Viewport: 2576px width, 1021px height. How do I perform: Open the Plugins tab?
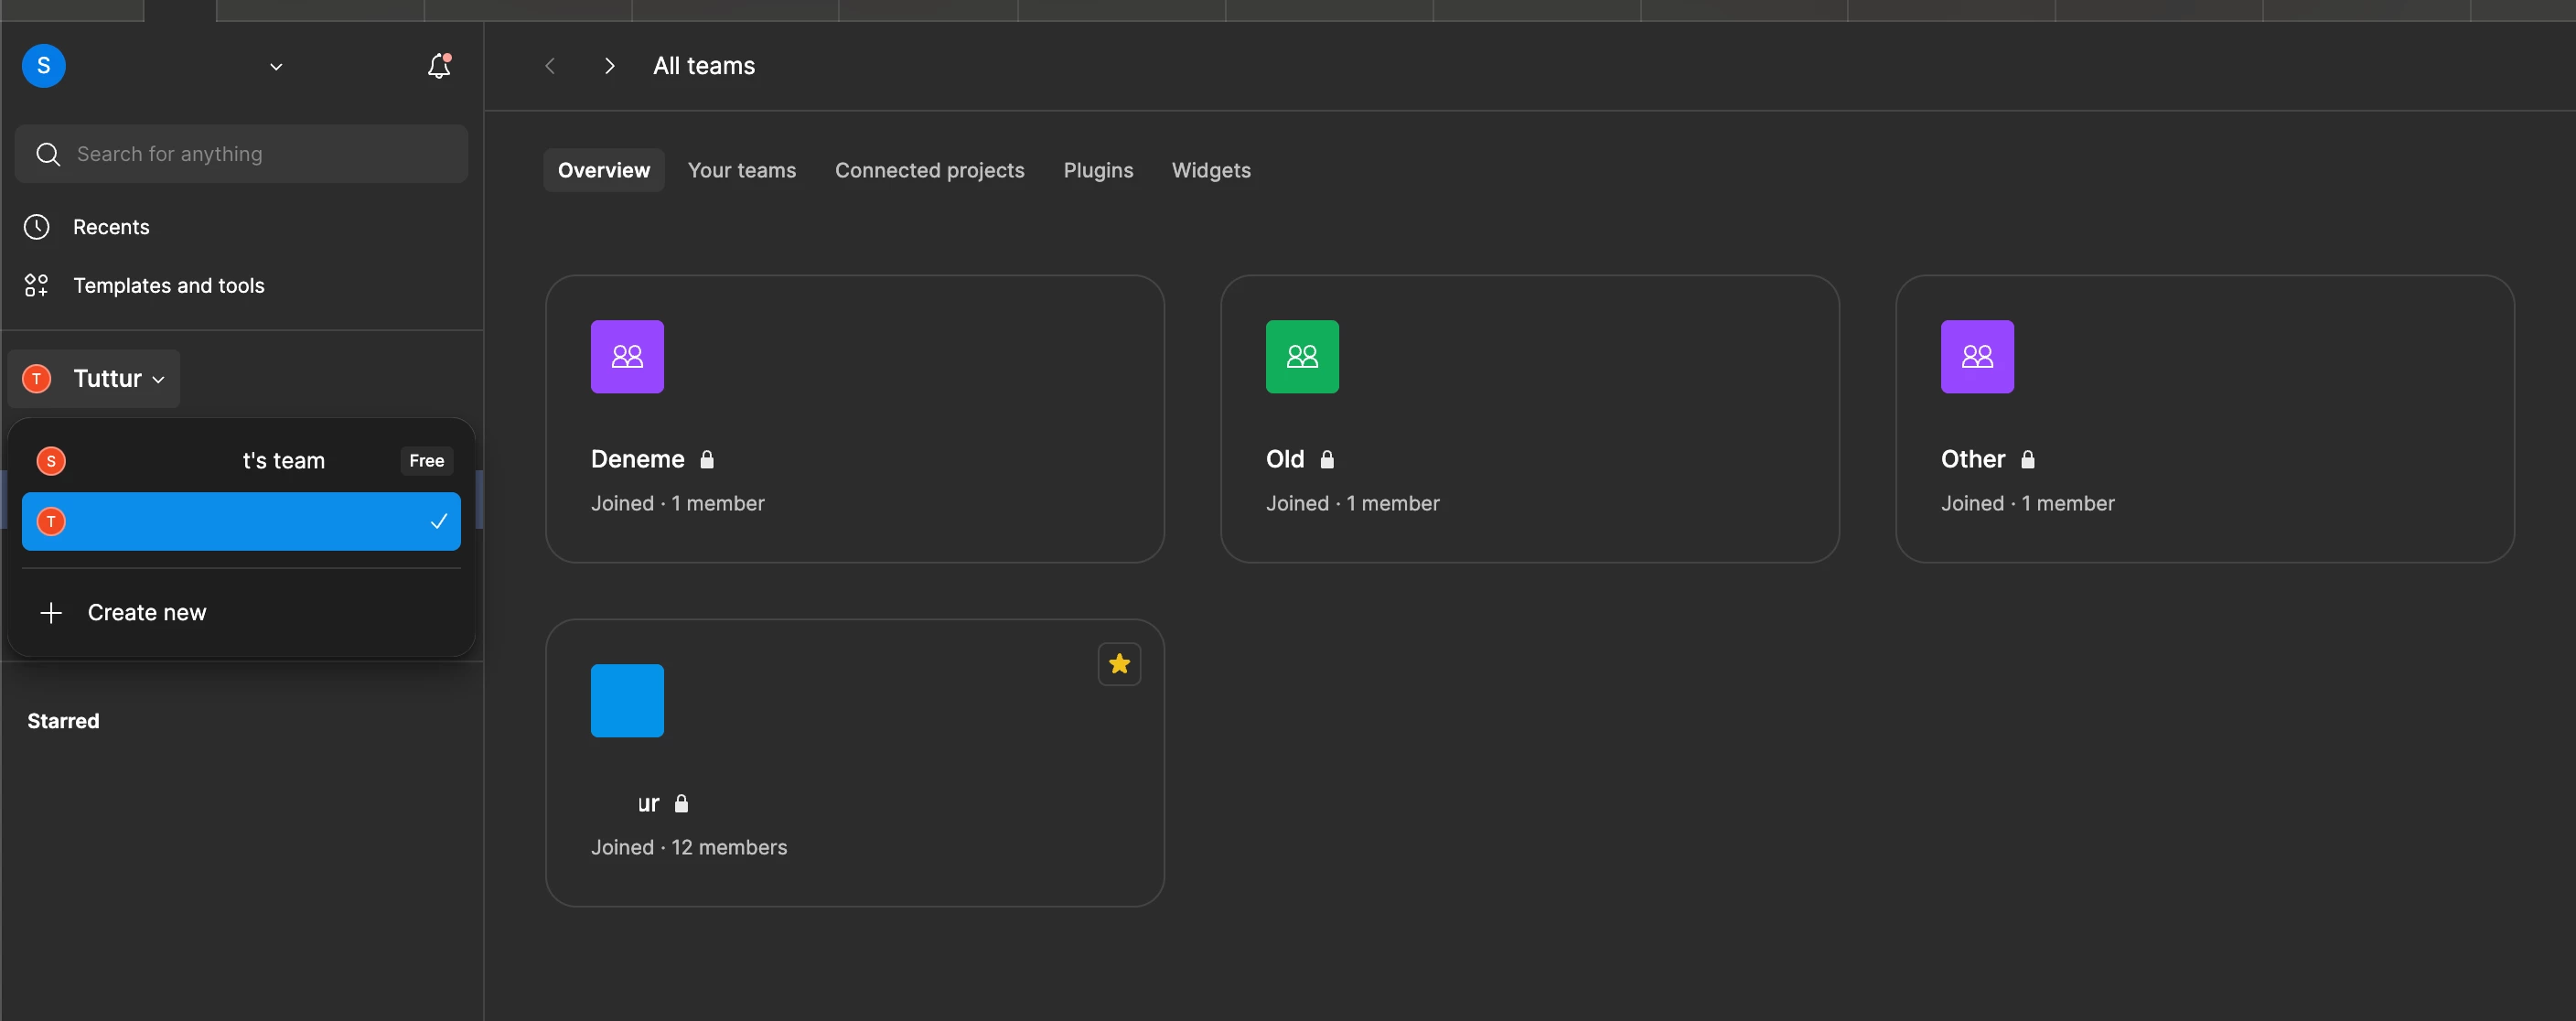click(1097, 171)
